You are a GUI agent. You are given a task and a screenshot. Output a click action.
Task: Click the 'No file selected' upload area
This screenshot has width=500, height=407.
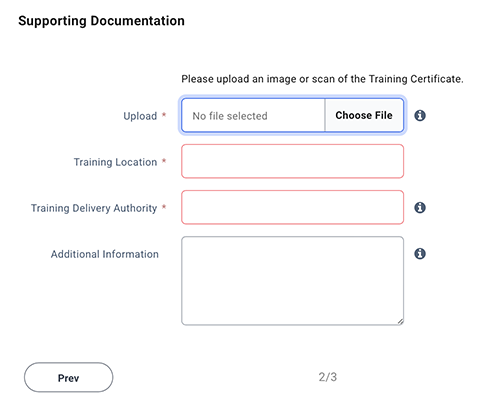tap(253, 115)
